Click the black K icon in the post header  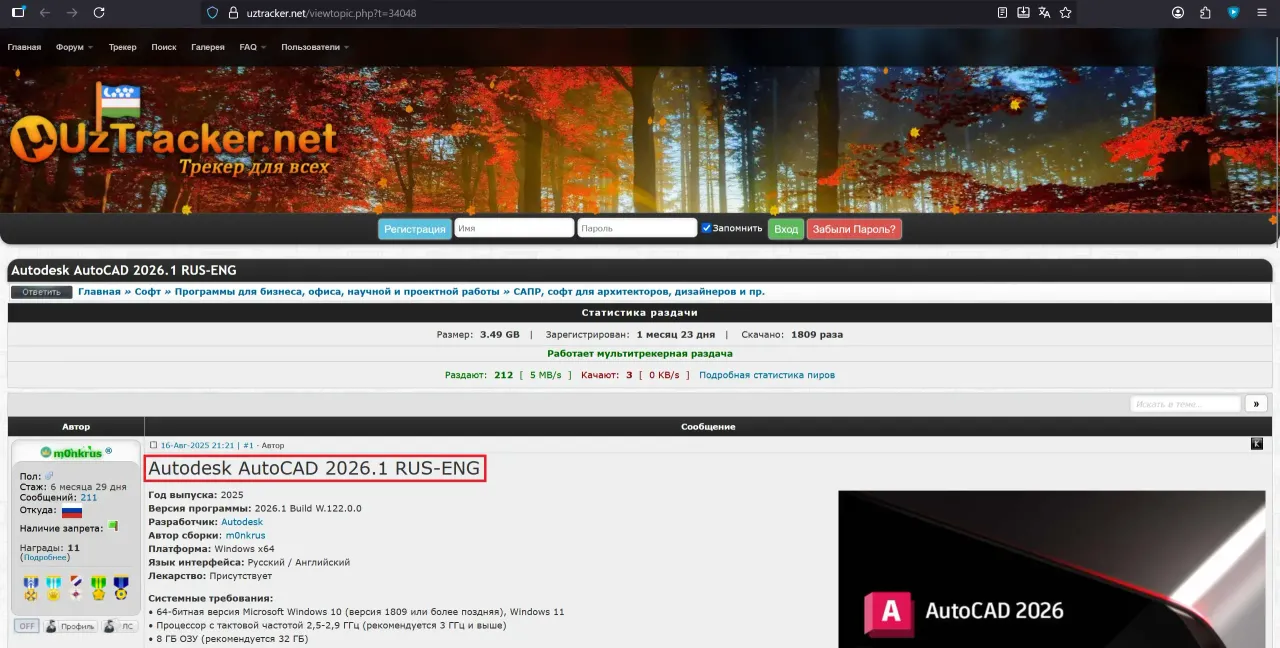[1257, 444]
